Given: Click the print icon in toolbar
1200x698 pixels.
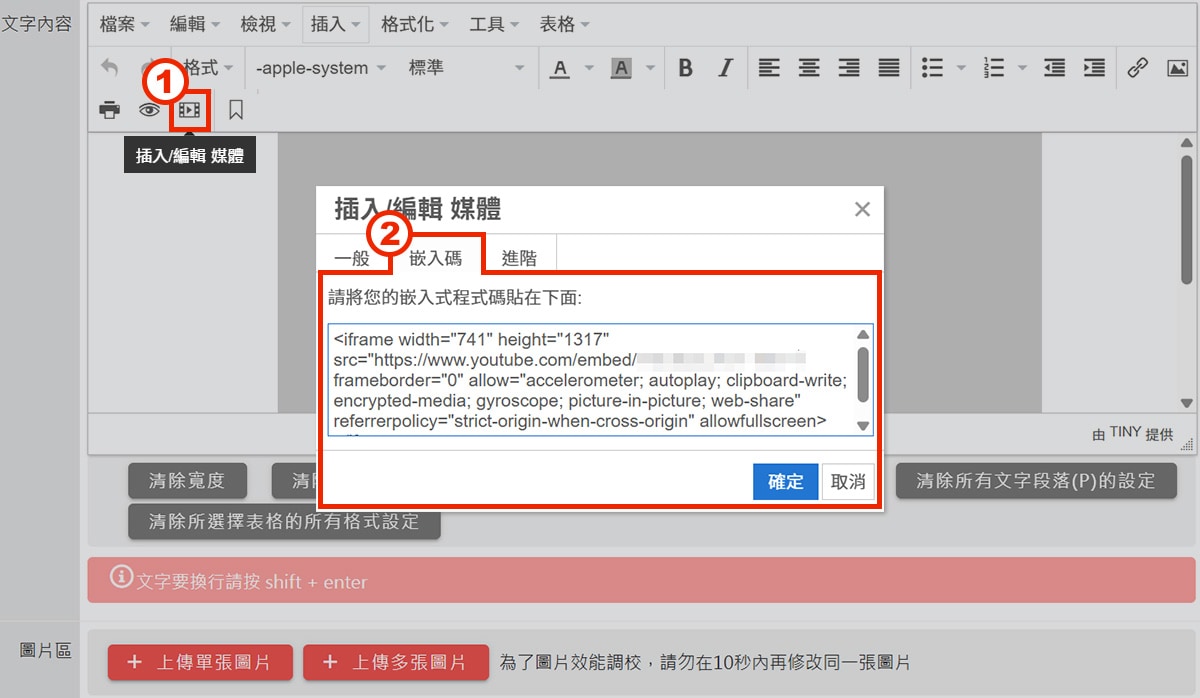Looking at the screenshot, I should click(109, 110).
